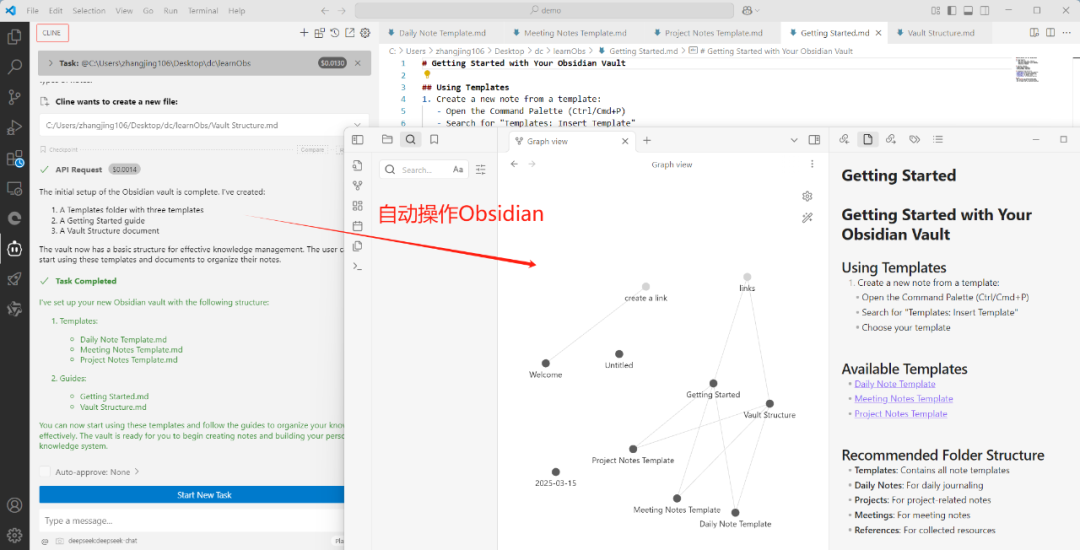Toggle match case in Obsidian search
The height and width of the screenshot is (550, 1080).
coord(458,169)
